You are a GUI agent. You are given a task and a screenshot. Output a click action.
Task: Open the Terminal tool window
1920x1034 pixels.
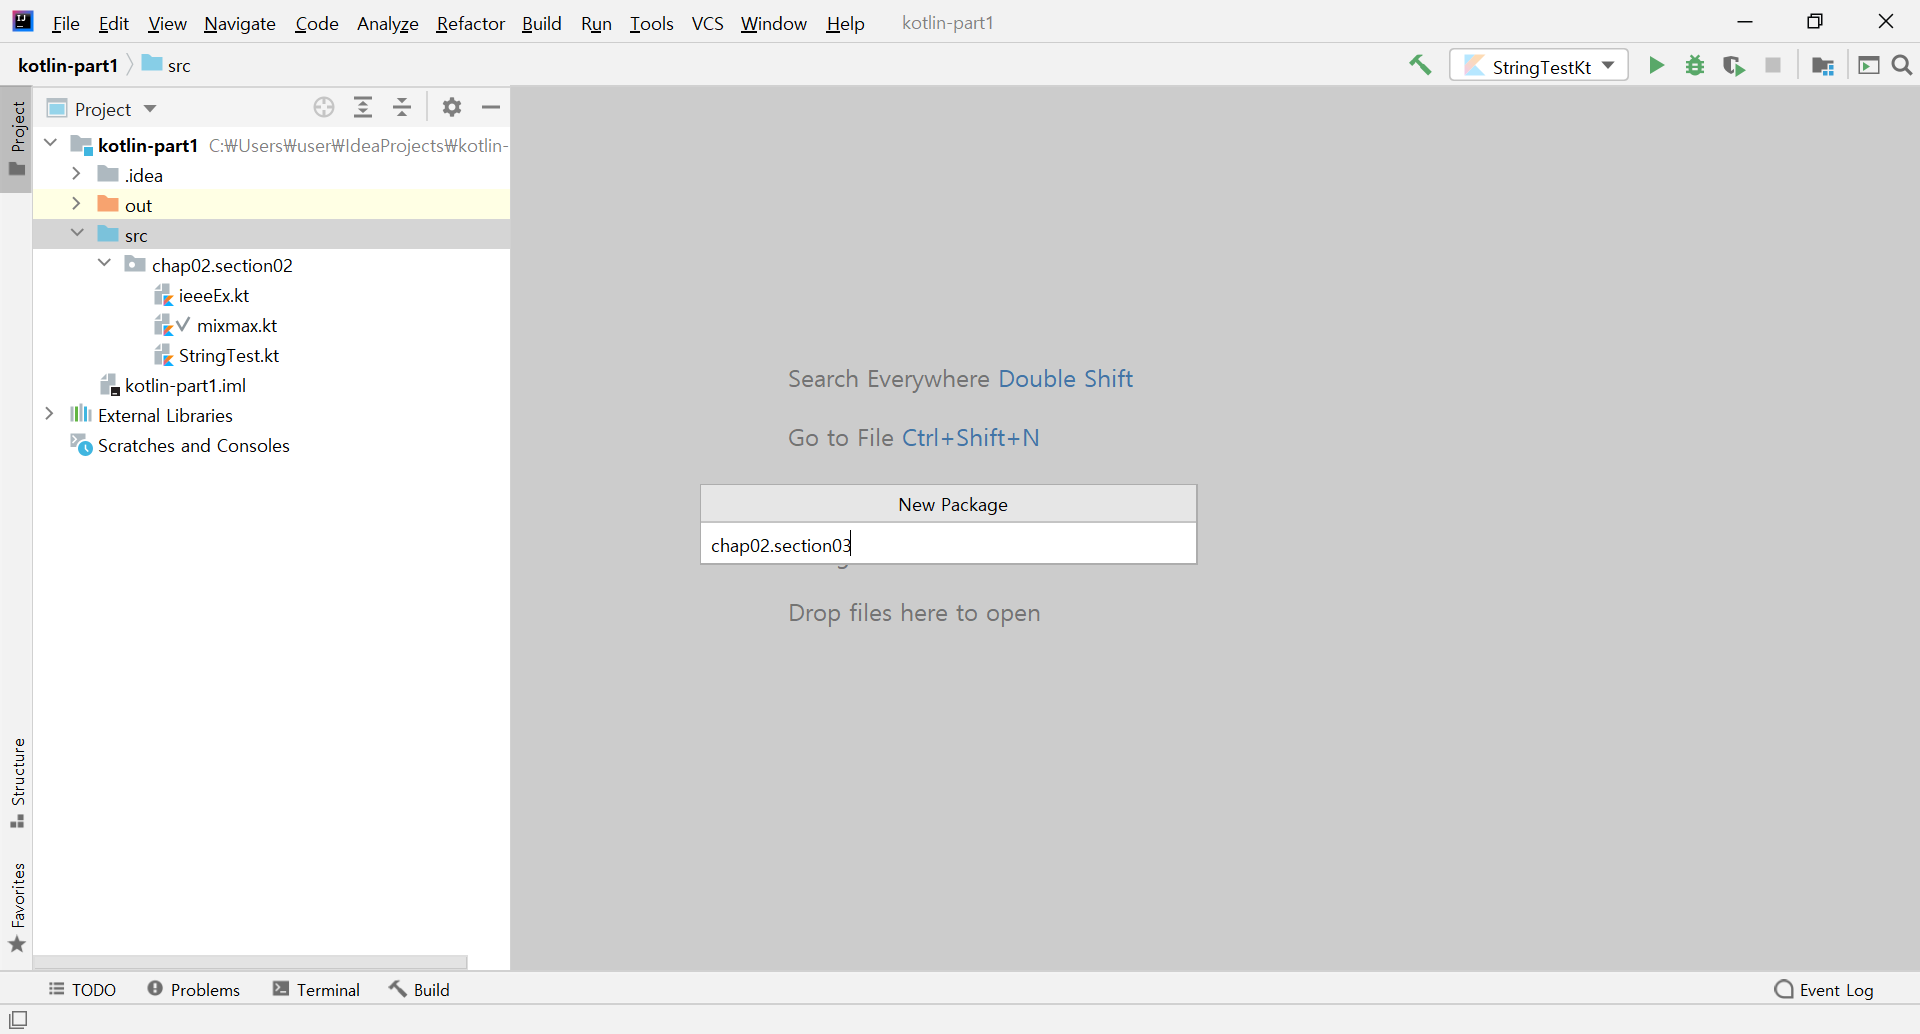pos(316,990)
